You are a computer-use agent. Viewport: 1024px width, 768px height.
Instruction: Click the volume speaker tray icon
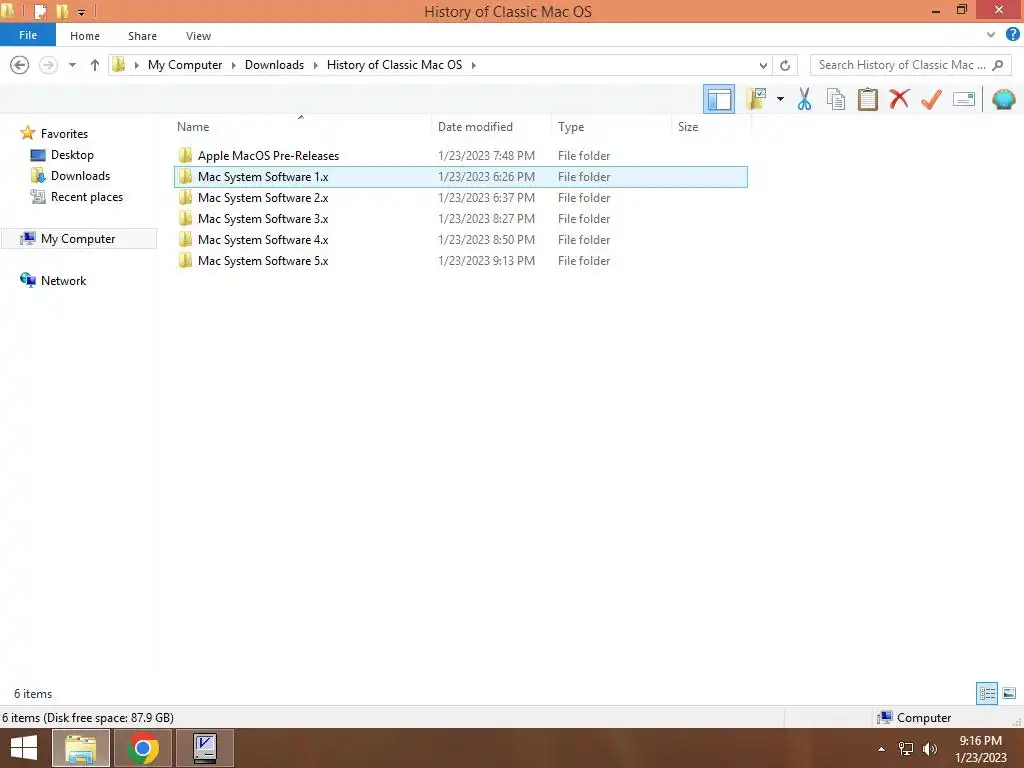coord(929,749)
